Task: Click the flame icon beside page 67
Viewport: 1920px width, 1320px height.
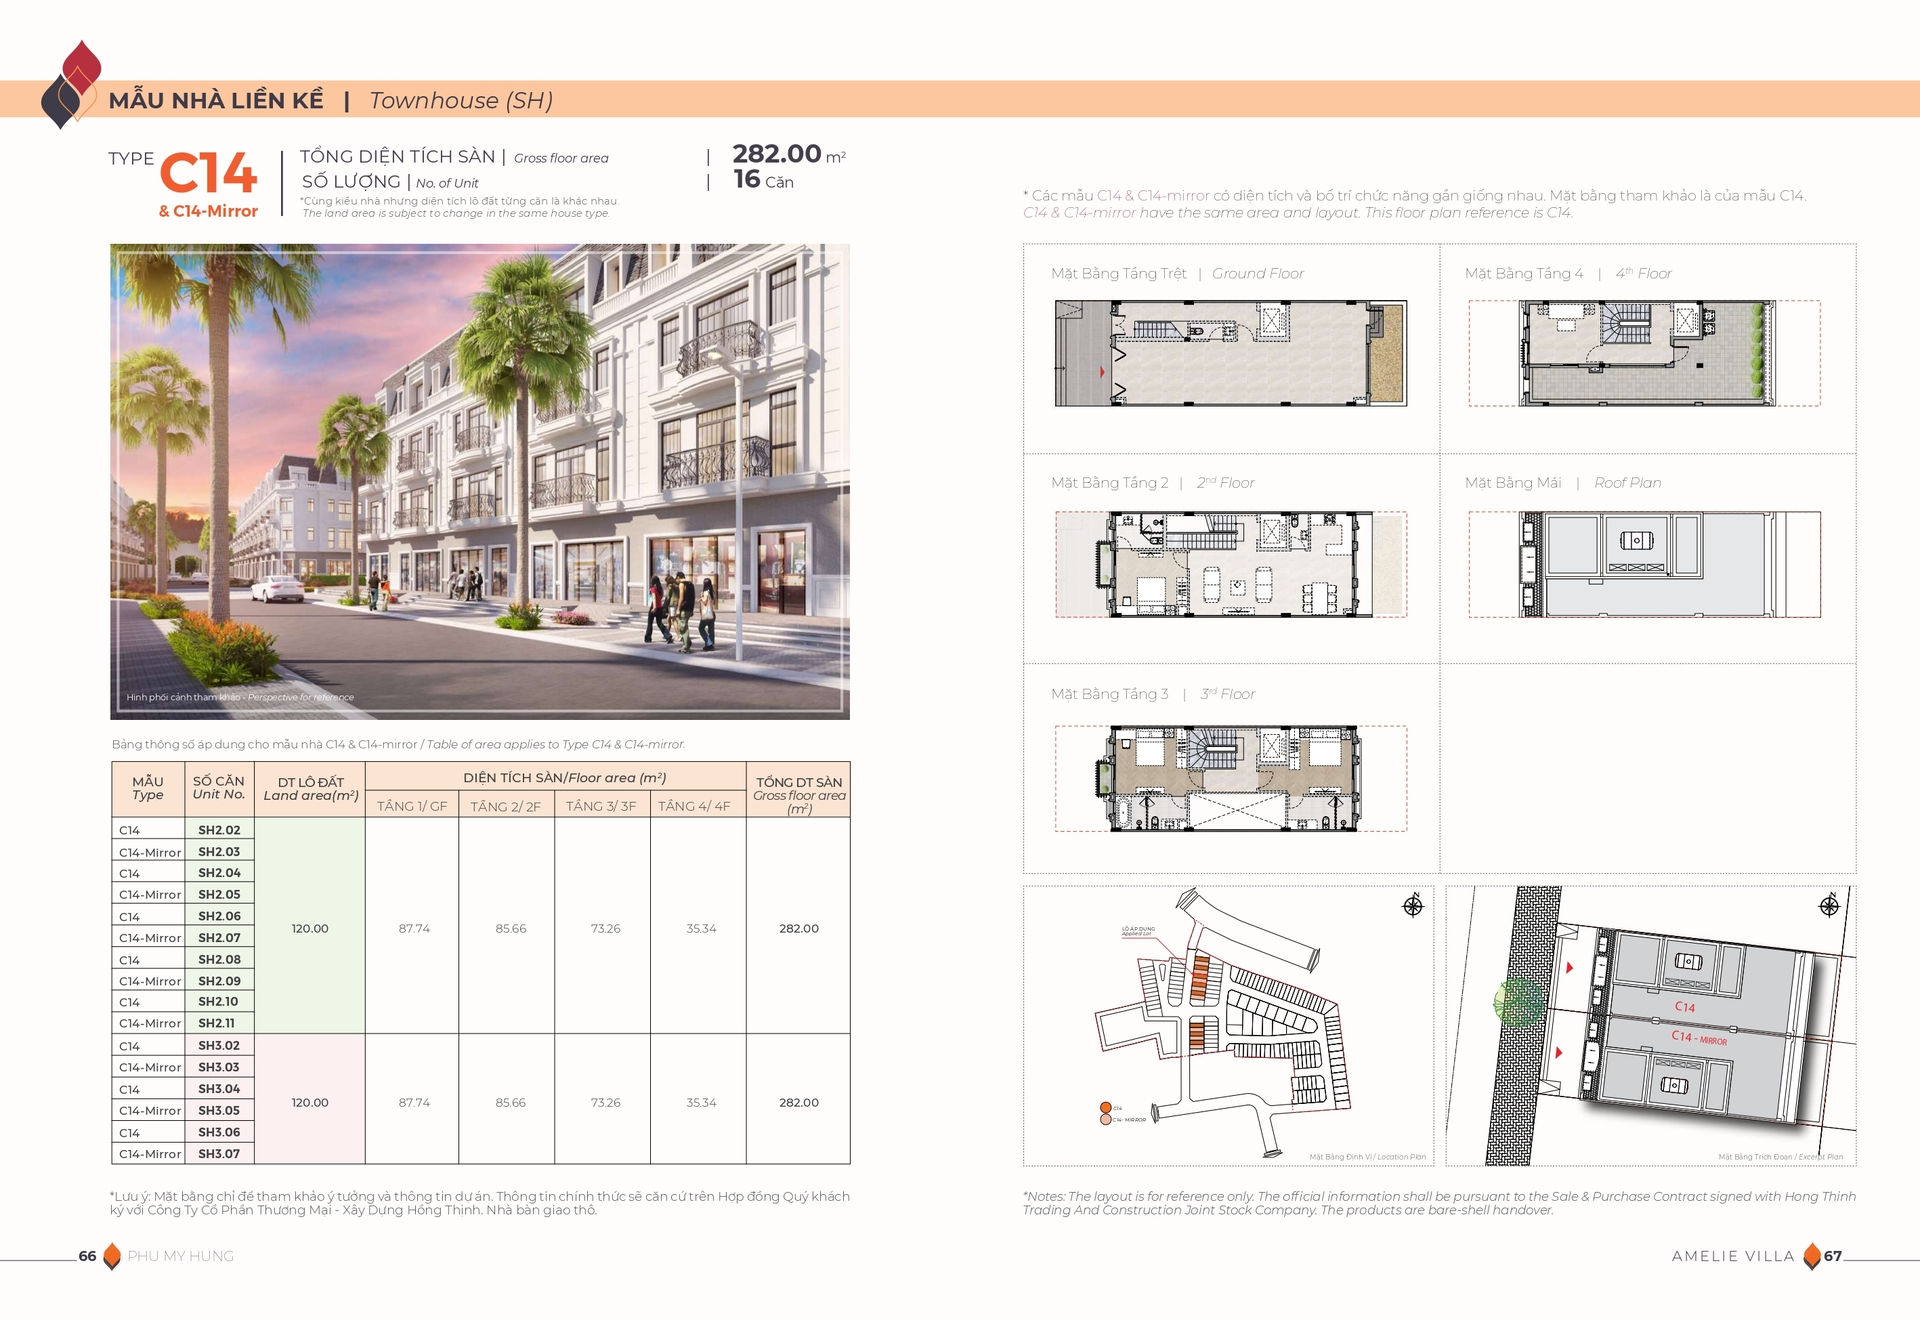Action: pyautogui.click(x=1812, y=1256)
